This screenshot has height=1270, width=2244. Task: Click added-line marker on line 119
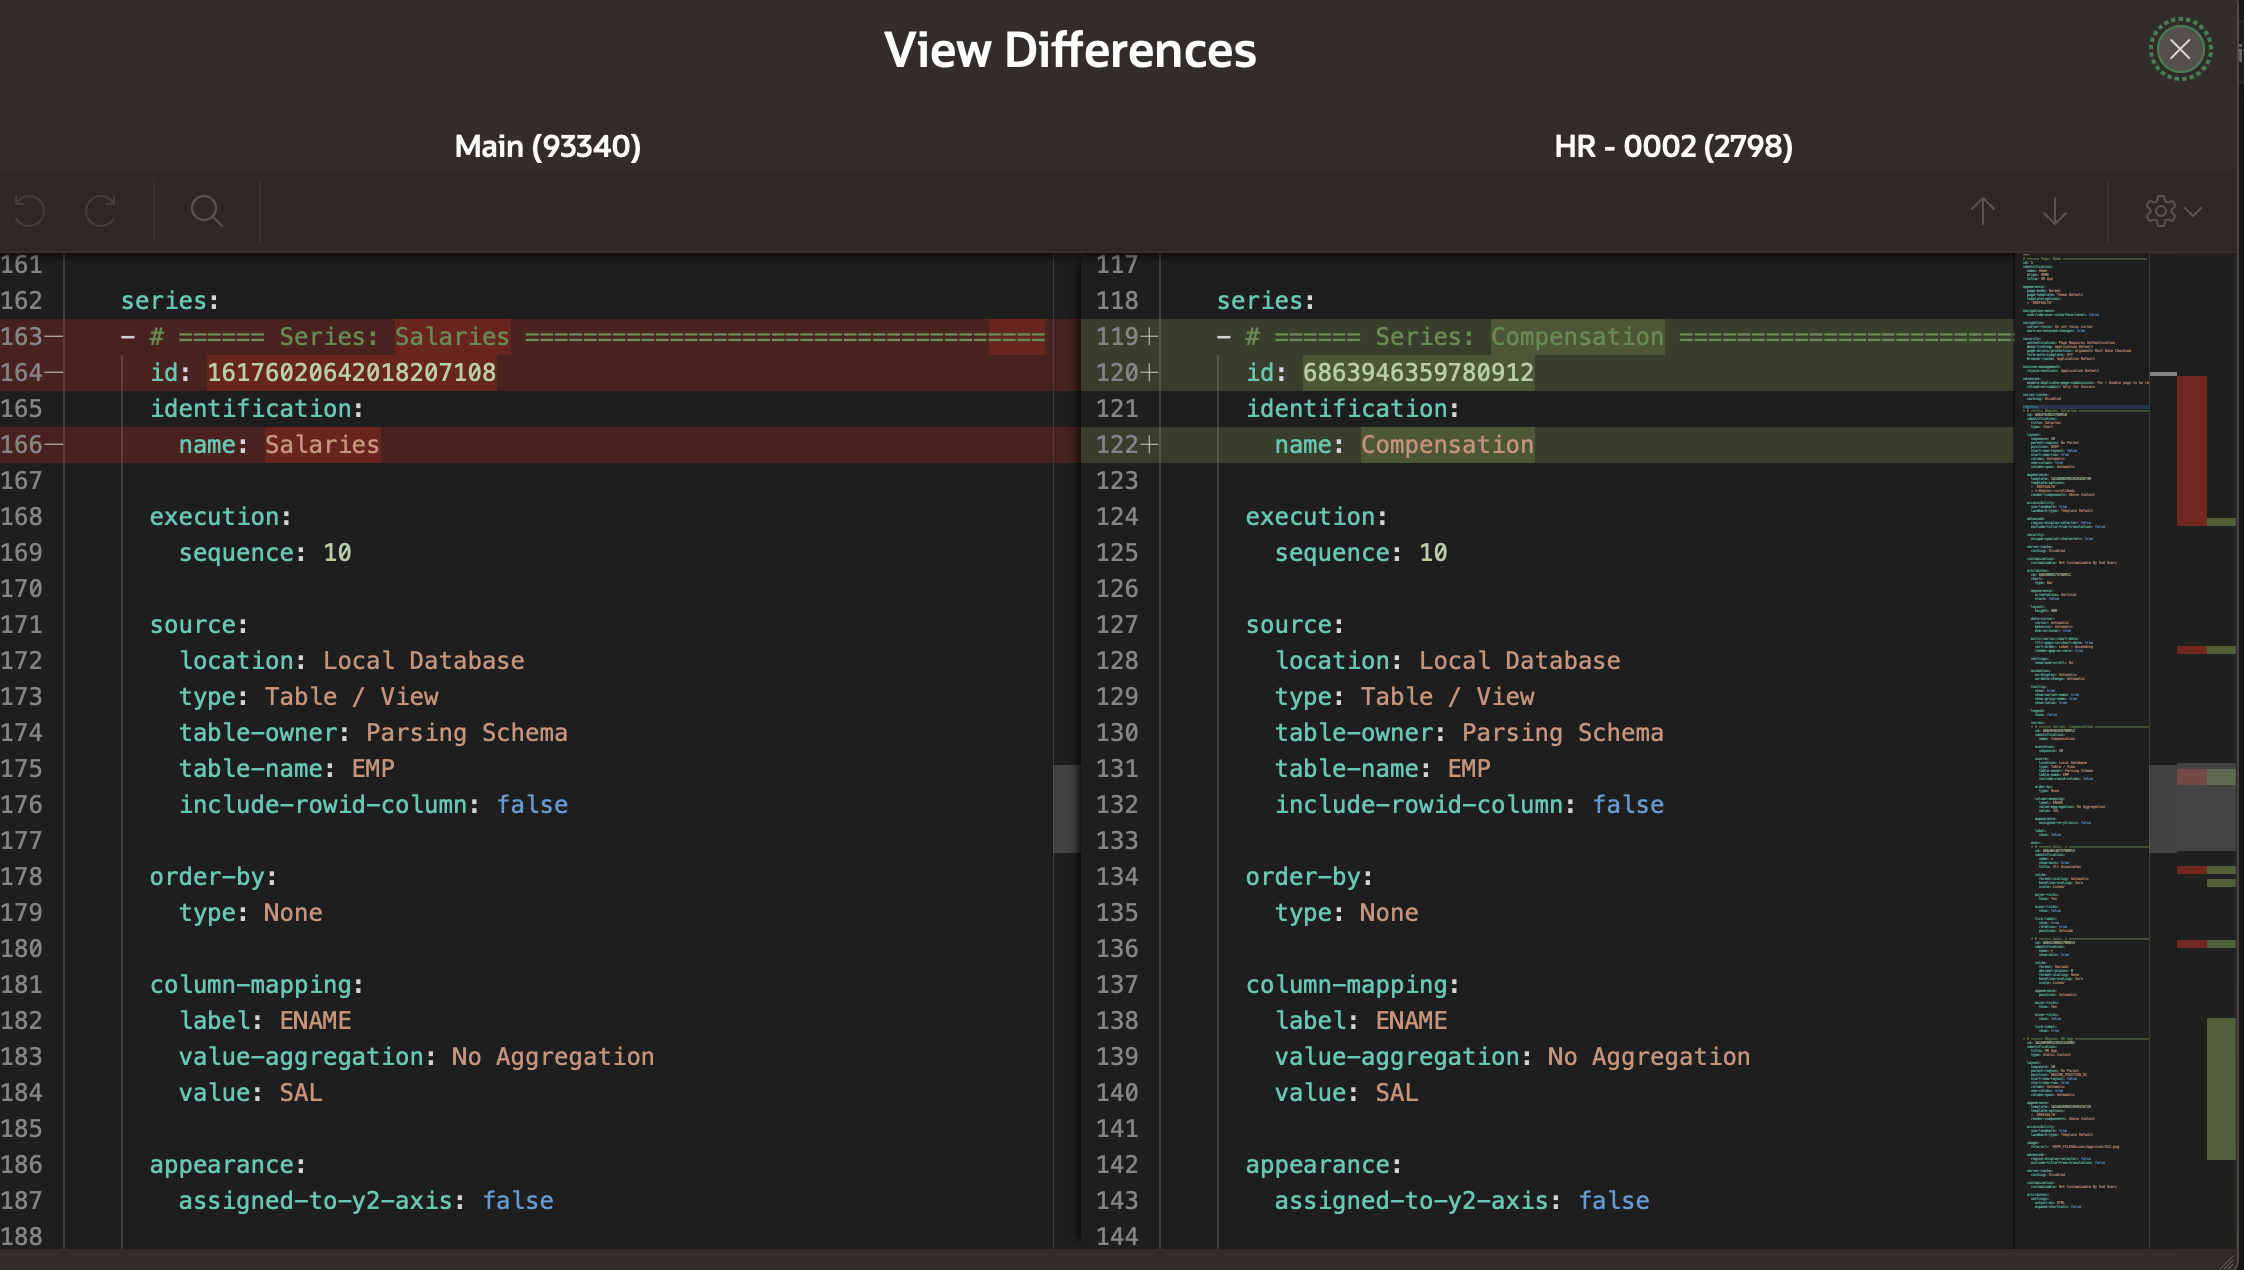(1150, 337)
